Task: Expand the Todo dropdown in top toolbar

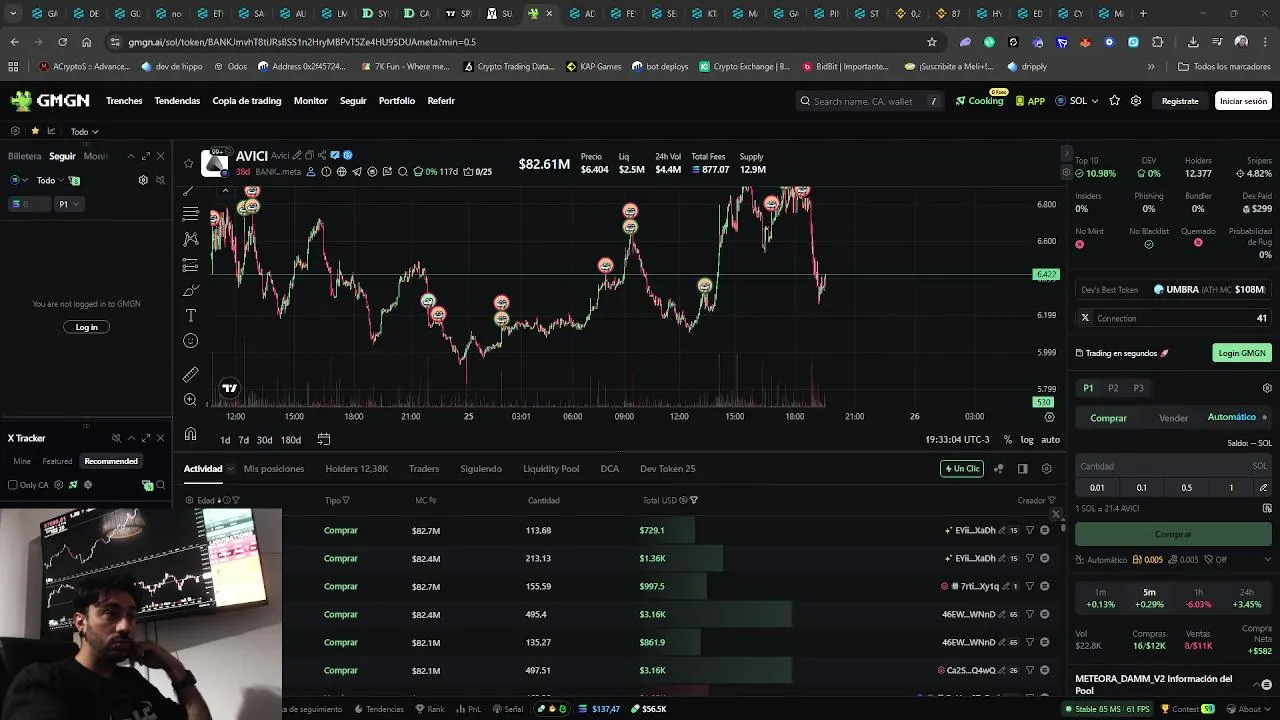Action: coord(85,131)
